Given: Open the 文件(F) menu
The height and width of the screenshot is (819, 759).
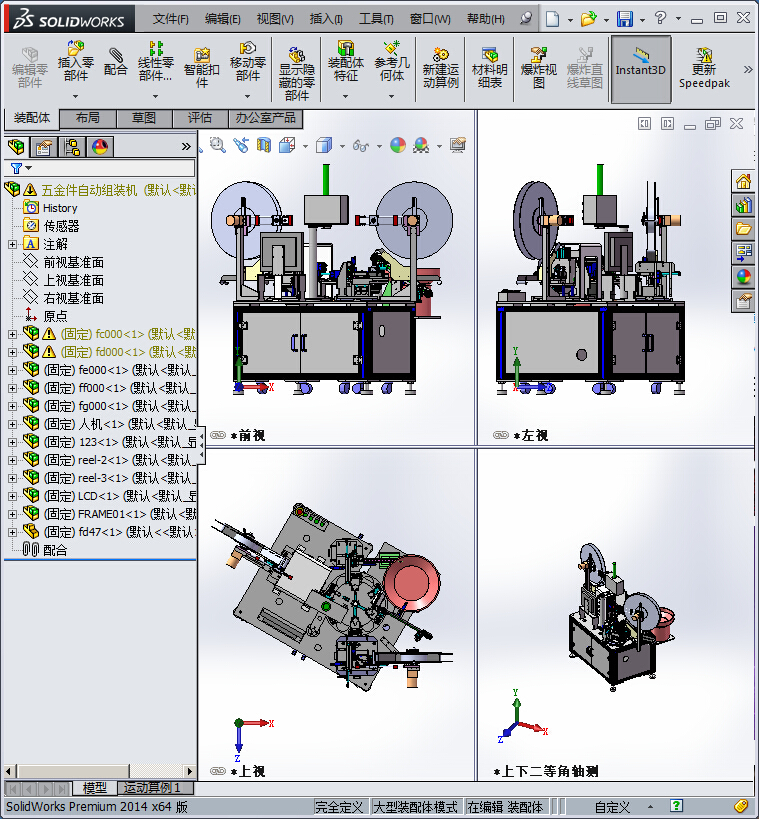Looking at the screenshot, I should 171,19.
